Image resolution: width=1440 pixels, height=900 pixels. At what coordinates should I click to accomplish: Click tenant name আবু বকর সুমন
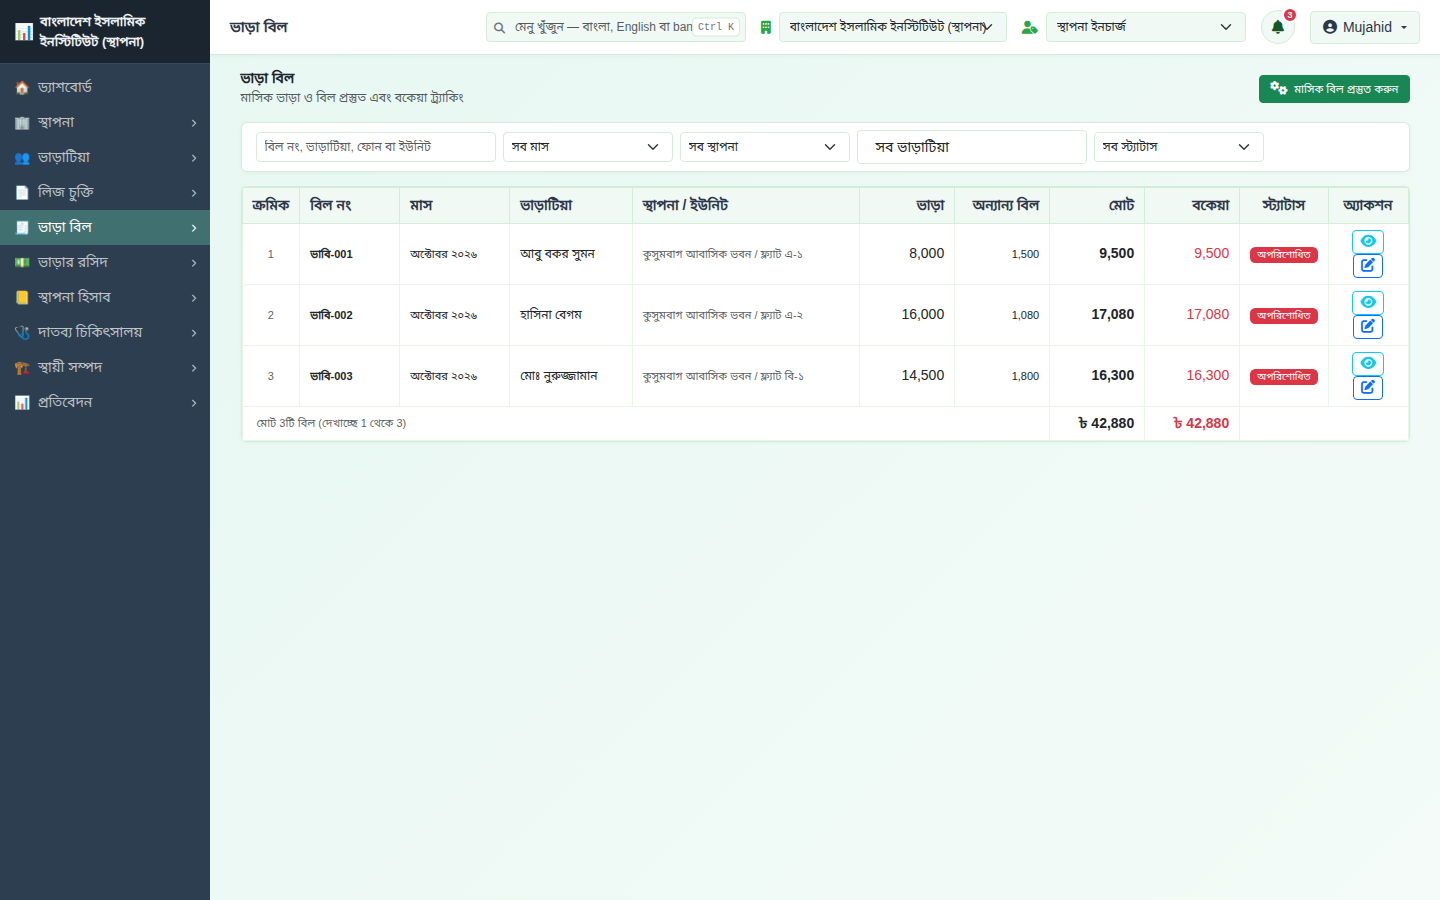pyautogui.click(x=557, y=254)
